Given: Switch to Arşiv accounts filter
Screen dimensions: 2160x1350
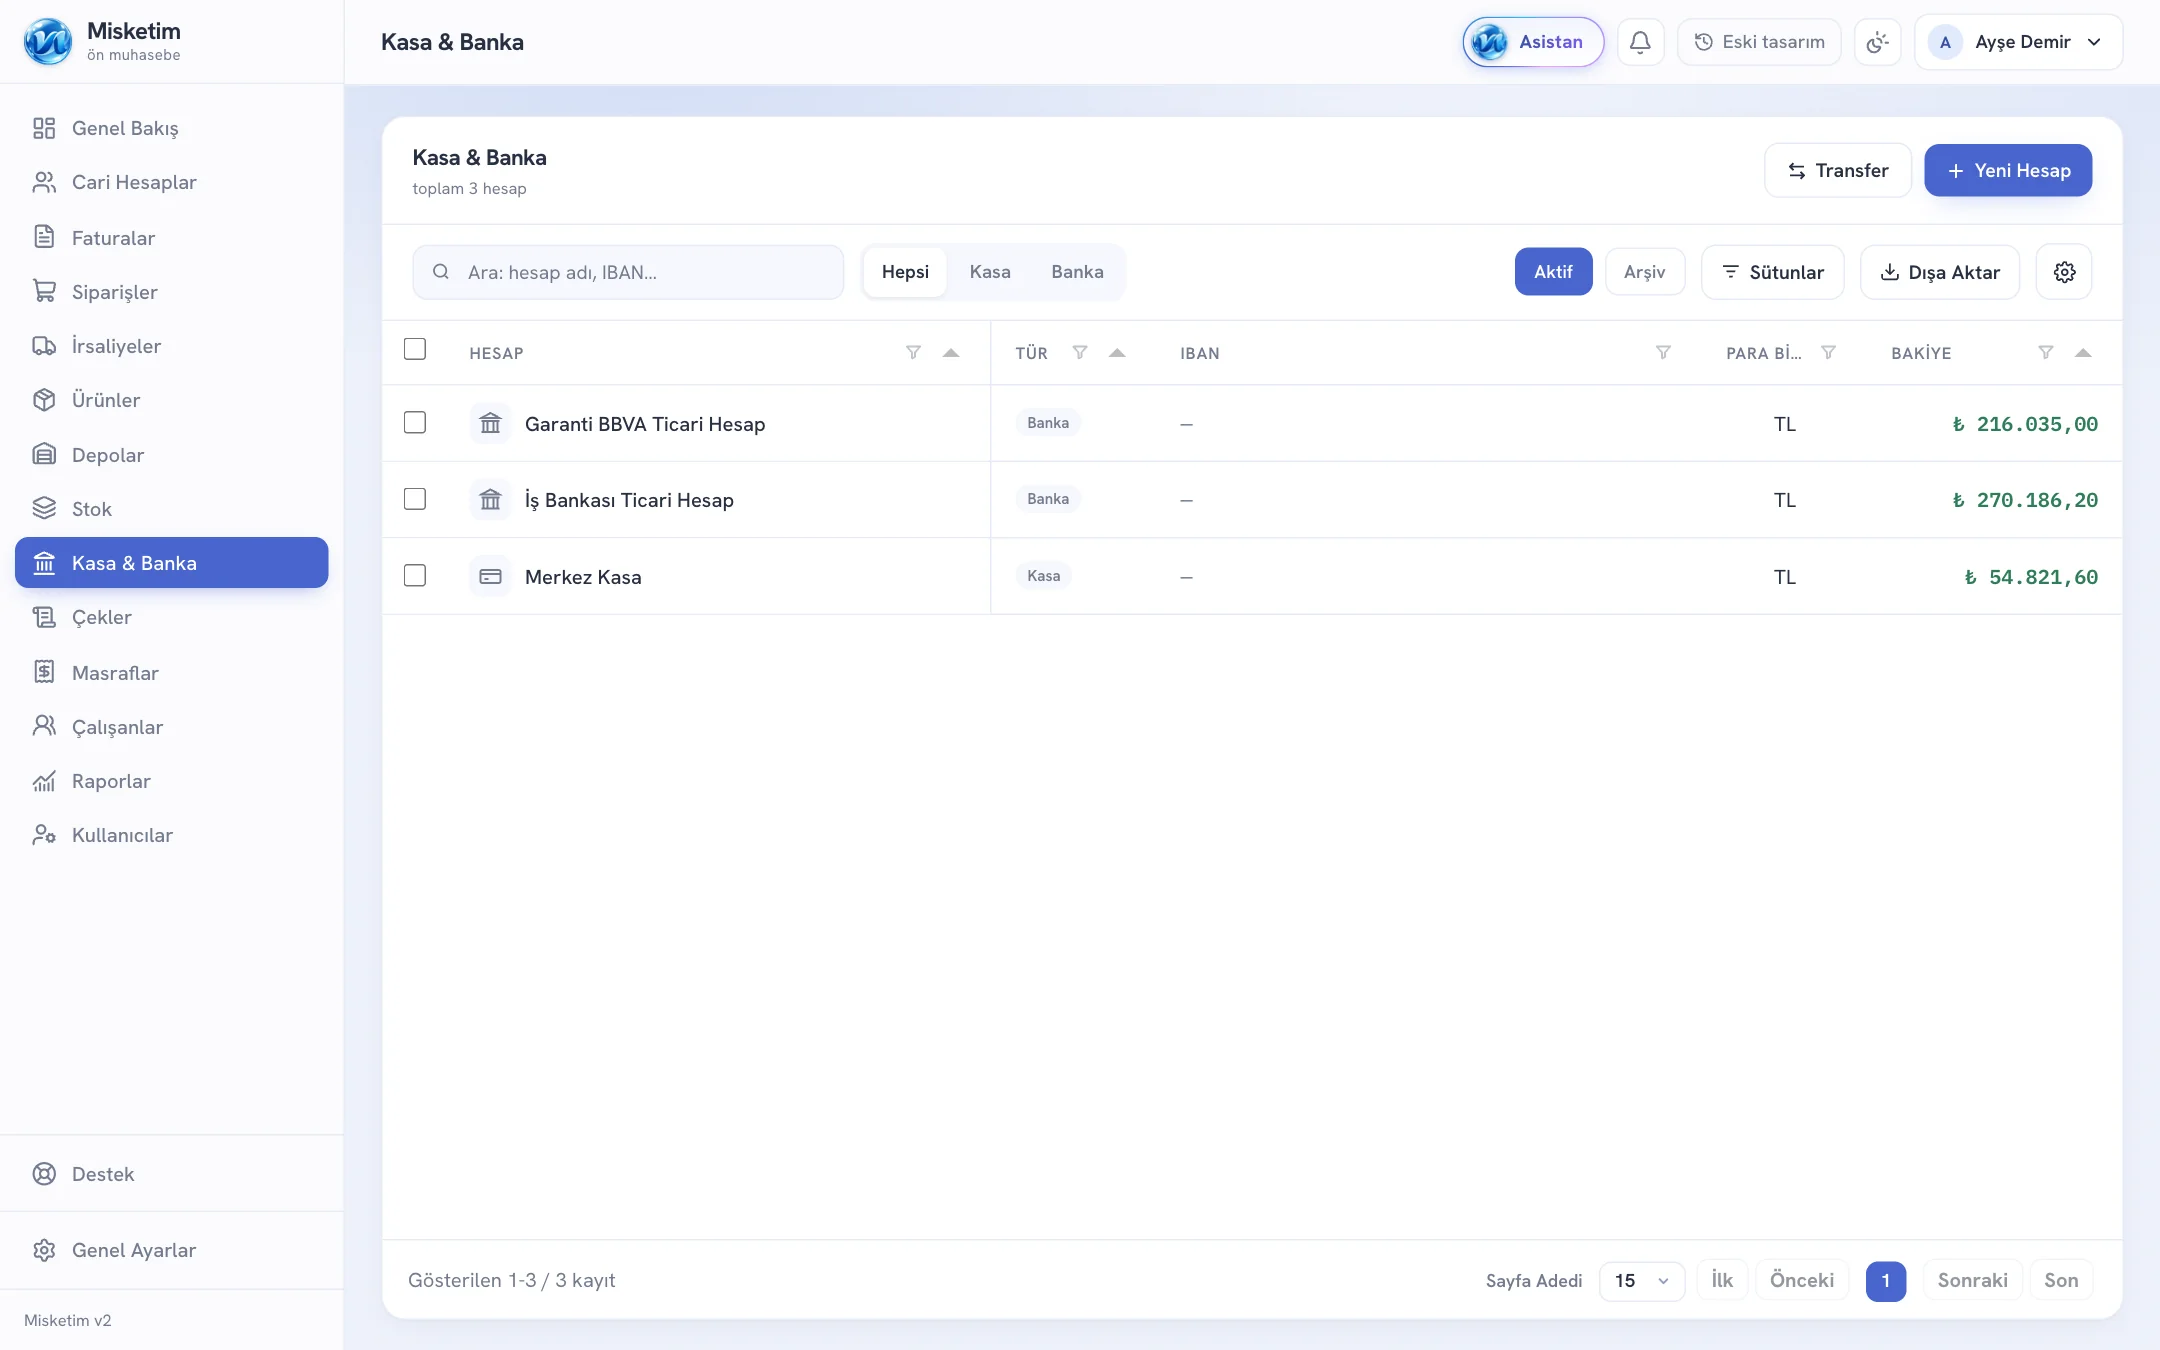Looking at the screenshot, I should (x=1645, y=272).
